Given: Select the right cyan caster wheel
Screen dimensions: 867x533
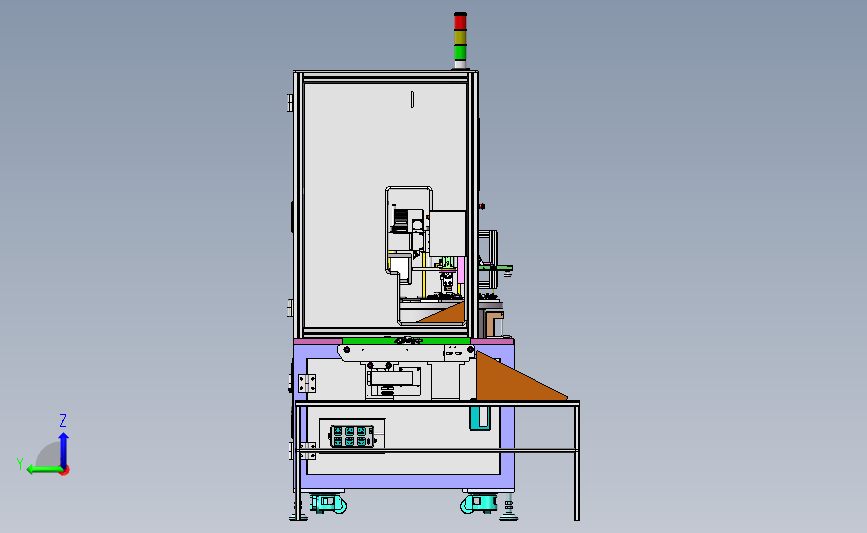Looking at the screenshot, I should pos(479,503).
